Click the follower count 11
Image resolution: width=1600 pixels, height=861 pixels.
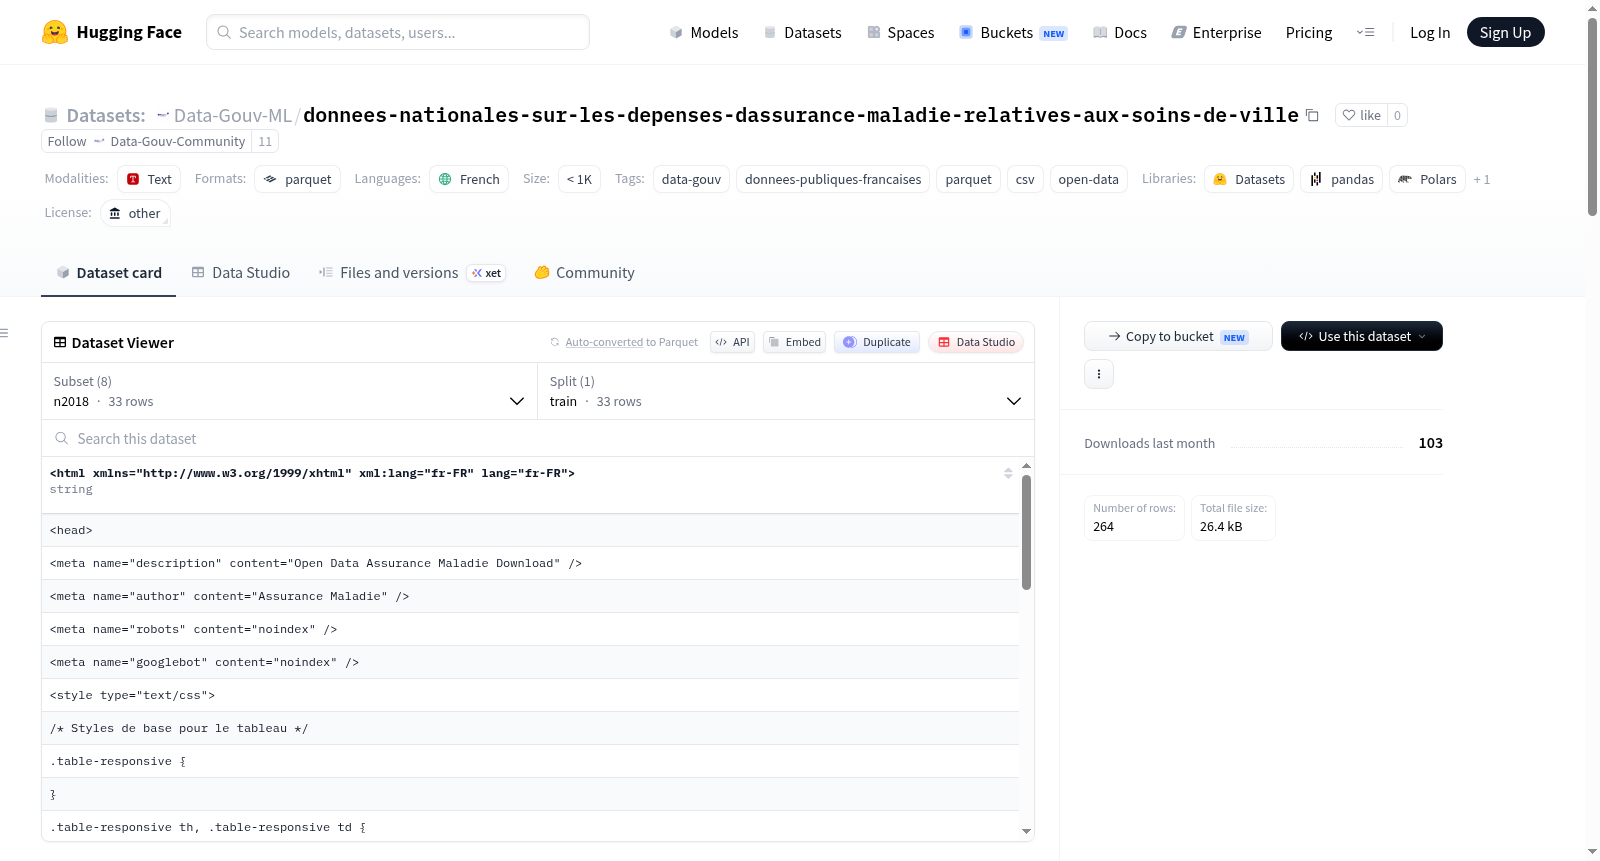[x=265, y=141]
